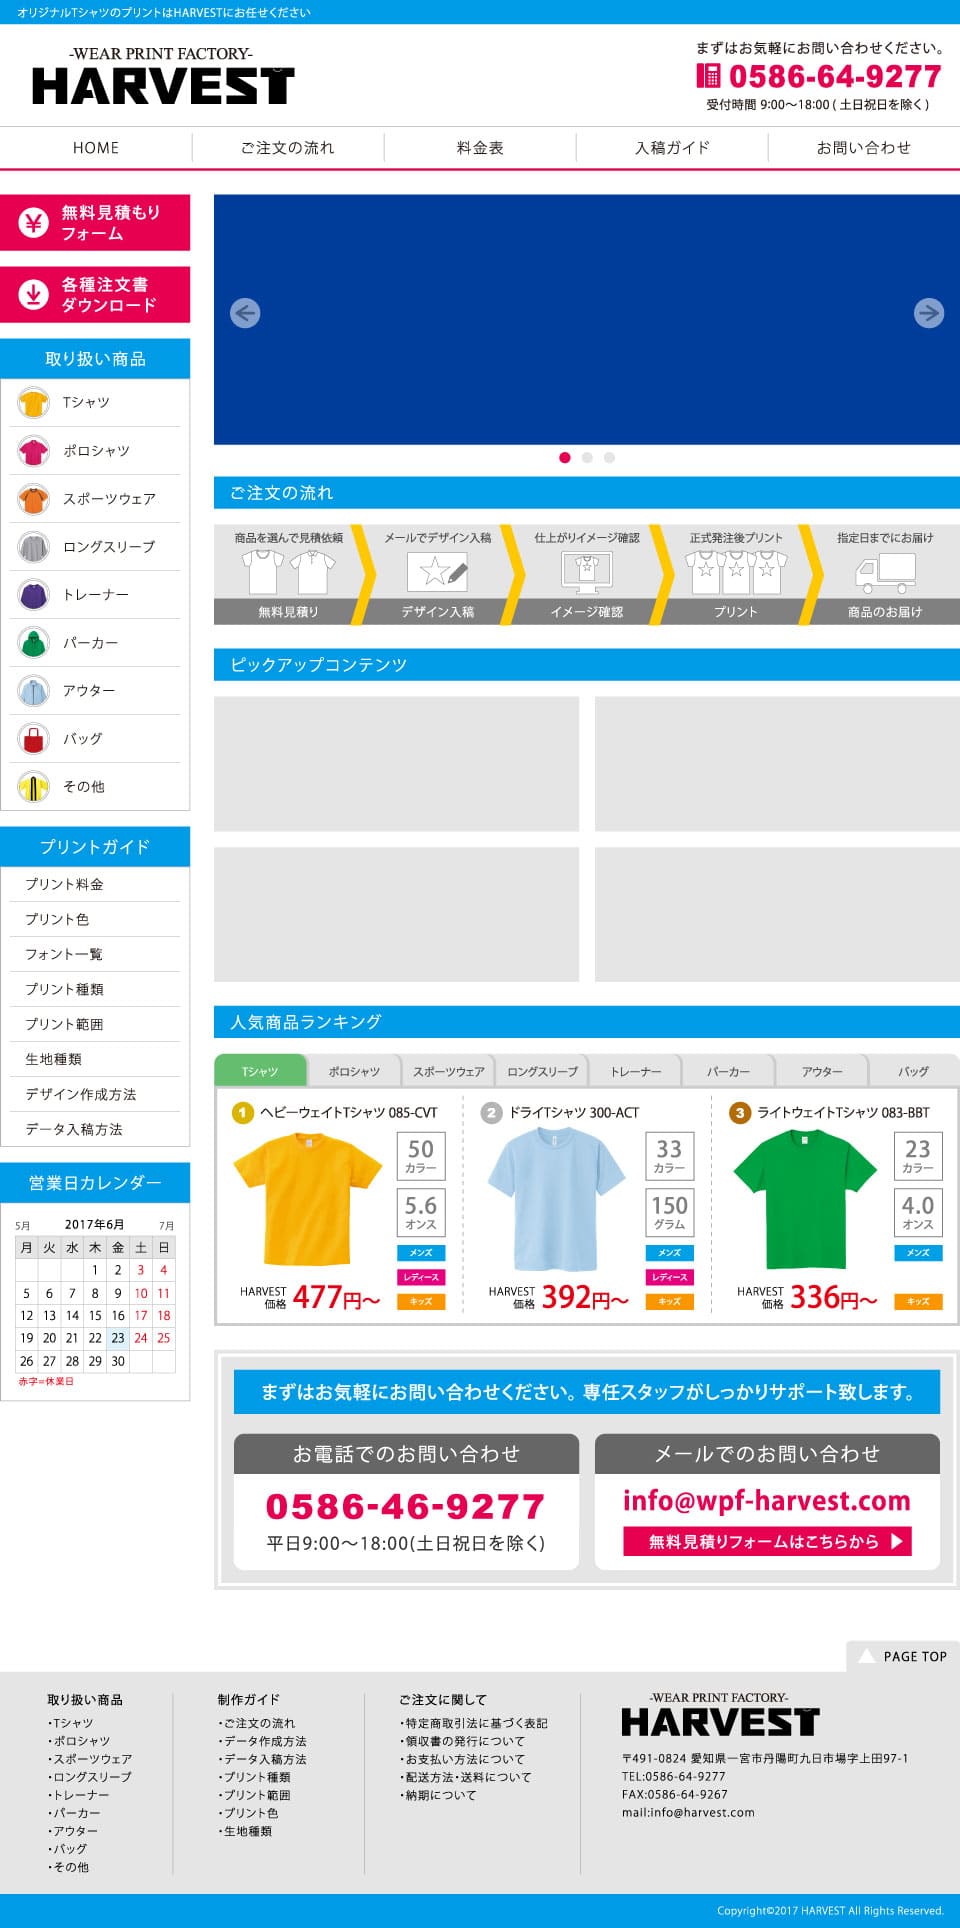Click the orange heavyweight T-shirt product image
This screenshot has width=960, height=1928.
[307, 1200]
